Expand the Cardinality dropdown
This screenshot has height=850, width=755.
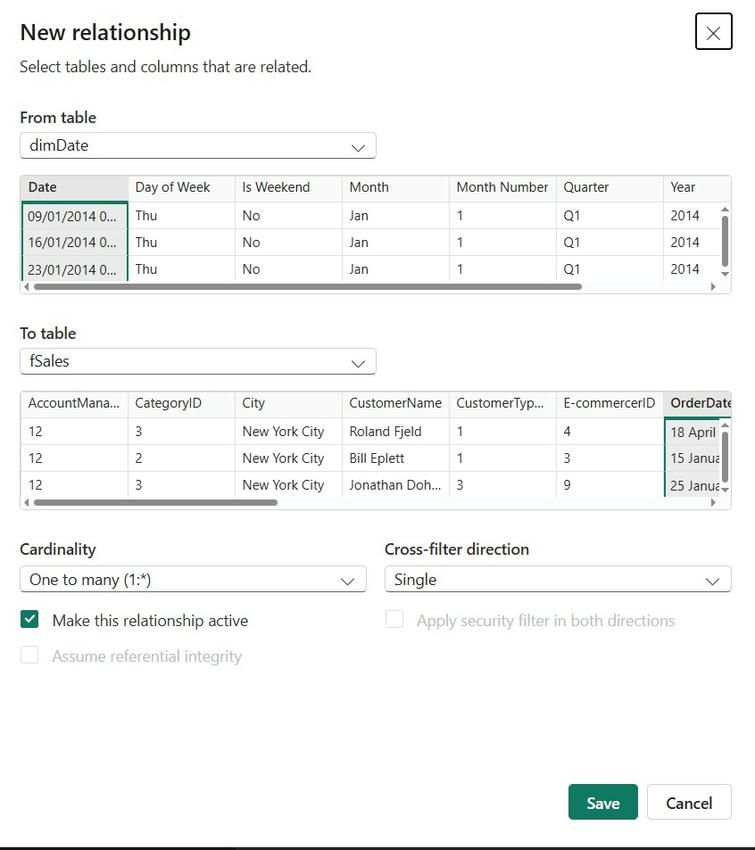(x=192, y=580)
